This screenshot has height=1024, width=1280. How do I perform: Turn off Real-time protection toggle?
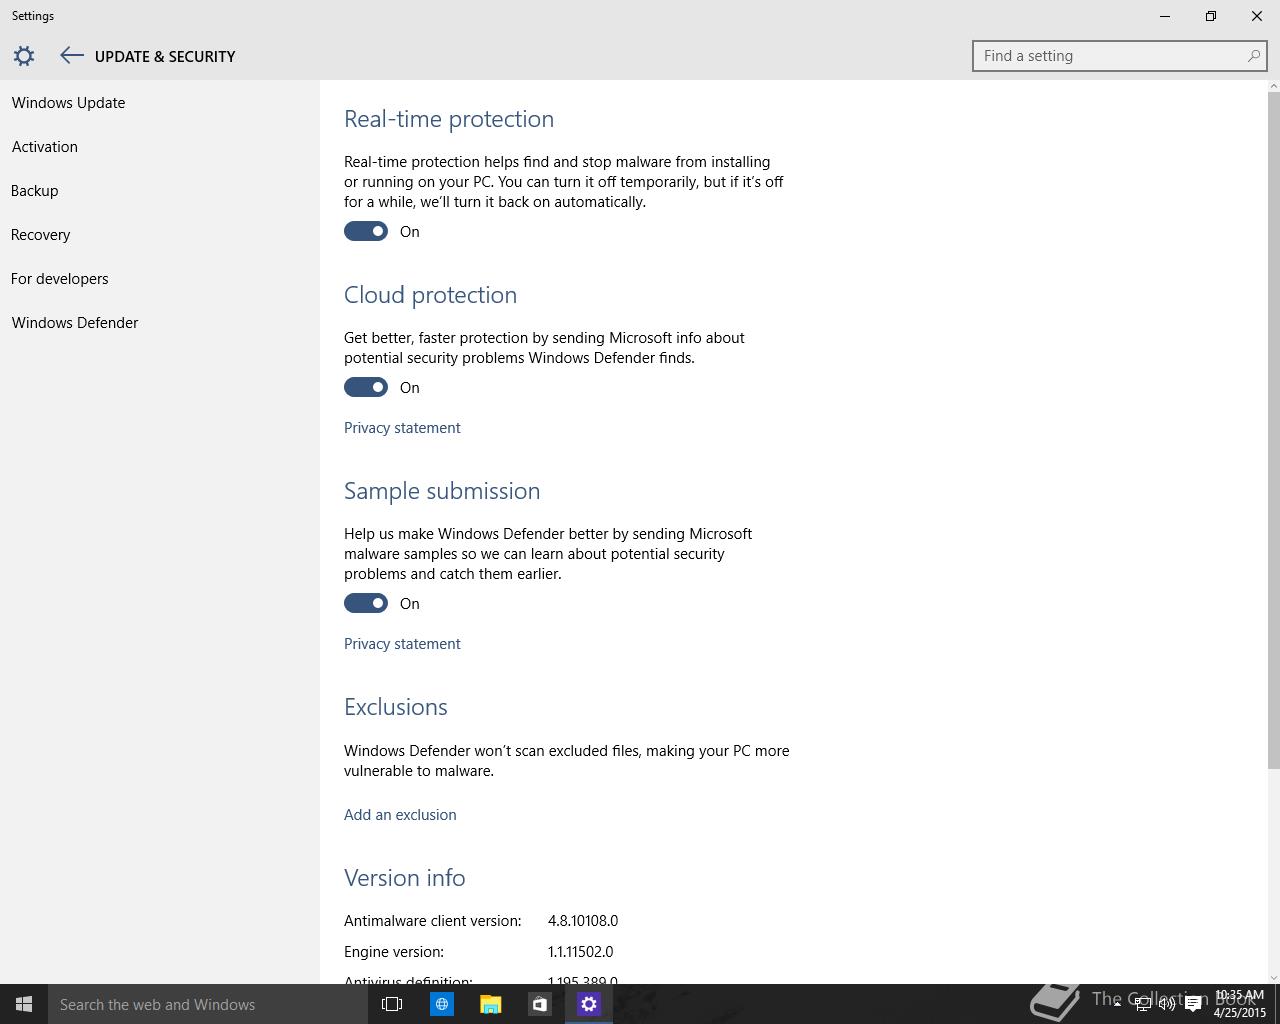pyautogui.click(x=366, y=231)
